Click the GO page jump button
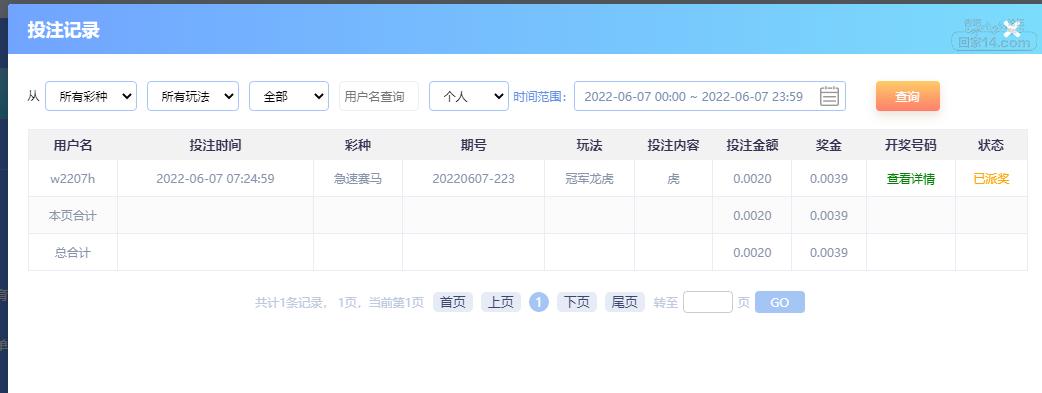Viewport: 1042px width, 393px height. tap(780, 303)
